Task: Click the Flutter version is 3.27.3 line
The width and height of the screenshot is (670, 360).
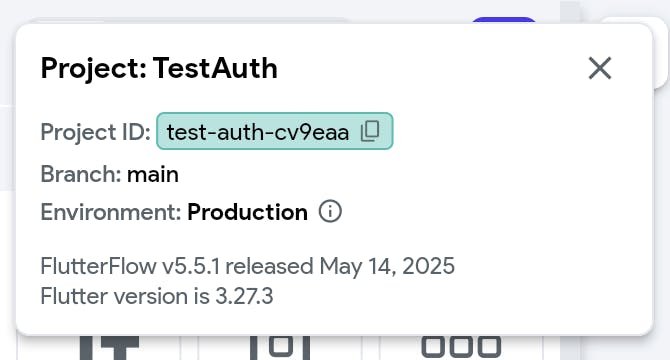Action: point(157,296)
